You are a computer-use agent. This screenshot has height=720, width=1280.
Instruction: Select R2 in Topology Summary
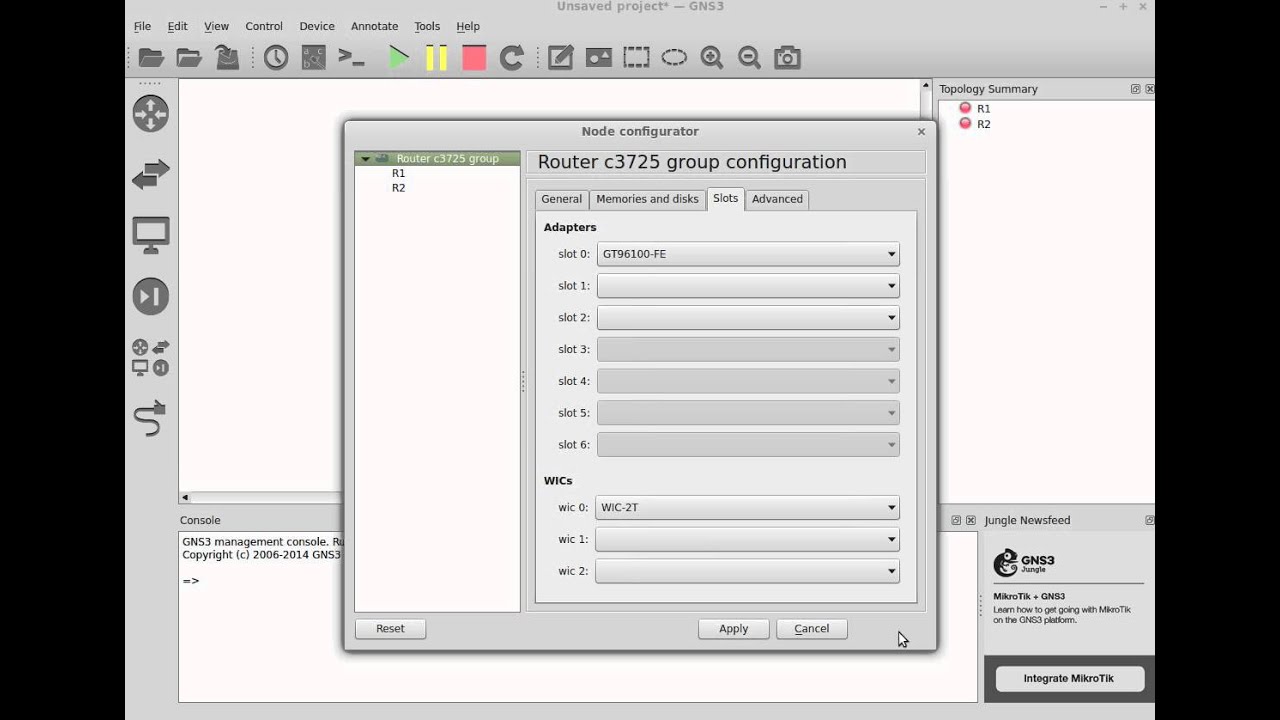point(984,124)
